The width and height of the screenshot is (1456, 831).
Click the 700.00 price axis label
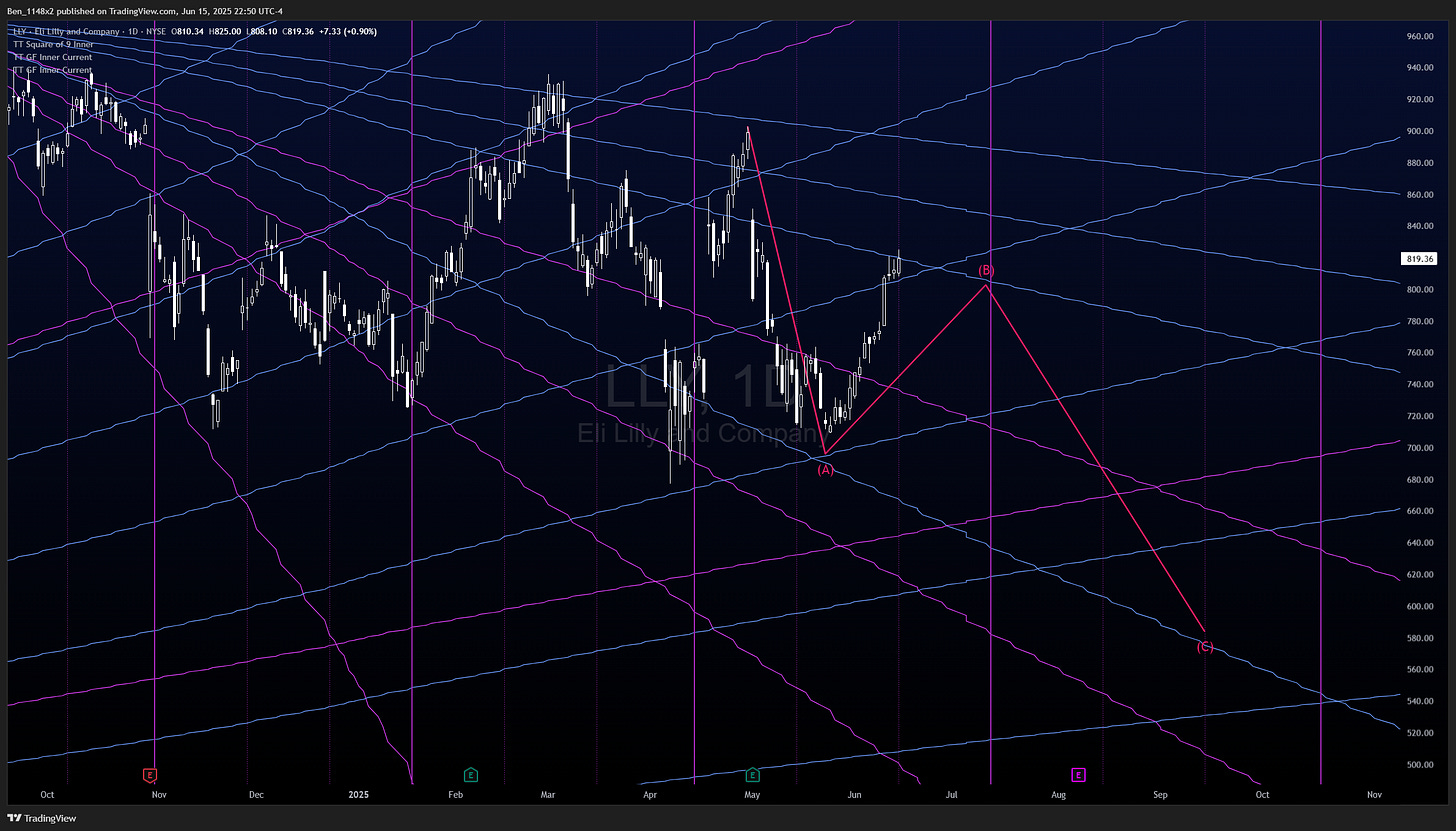(x=1418, y=448)
